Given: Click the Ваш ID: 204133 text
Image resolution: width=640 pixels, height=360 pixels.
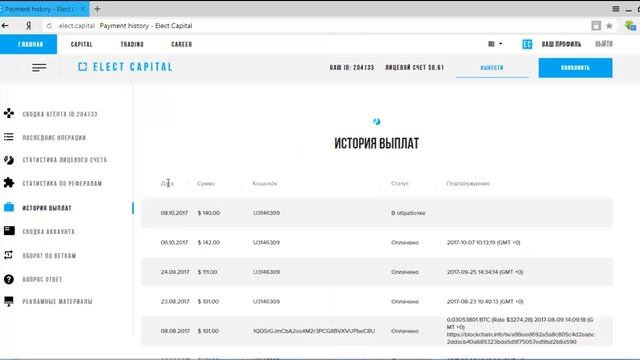Looking at the screenshot, I should pos(352,68).
